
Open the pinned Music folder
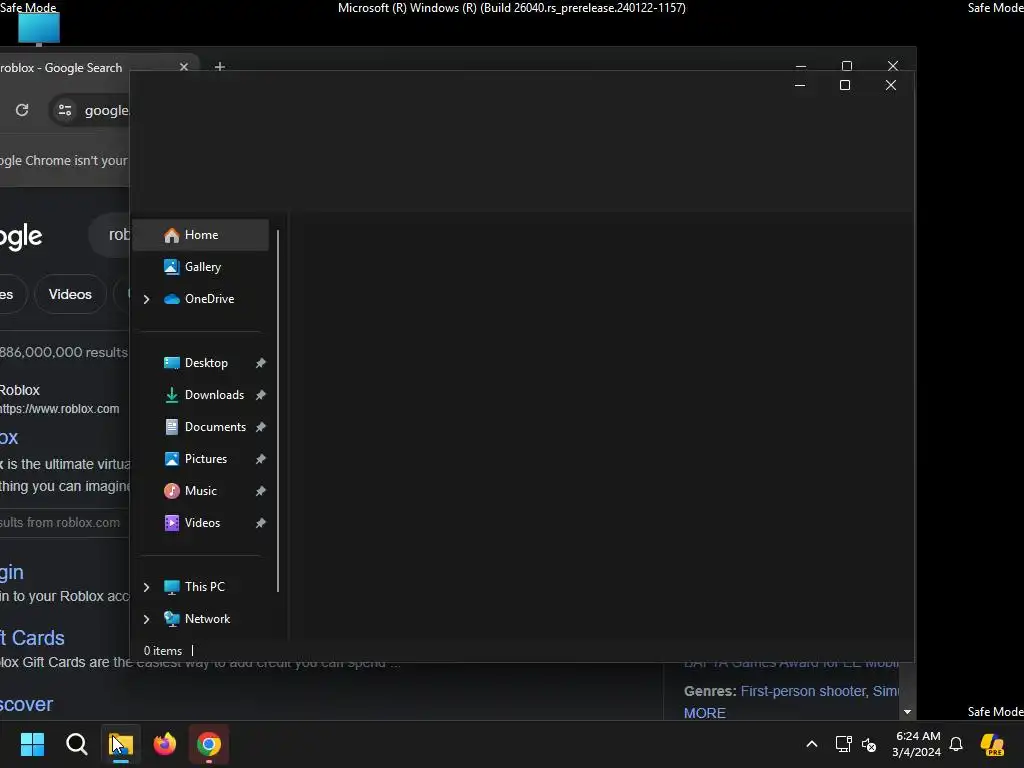[200, 491]
